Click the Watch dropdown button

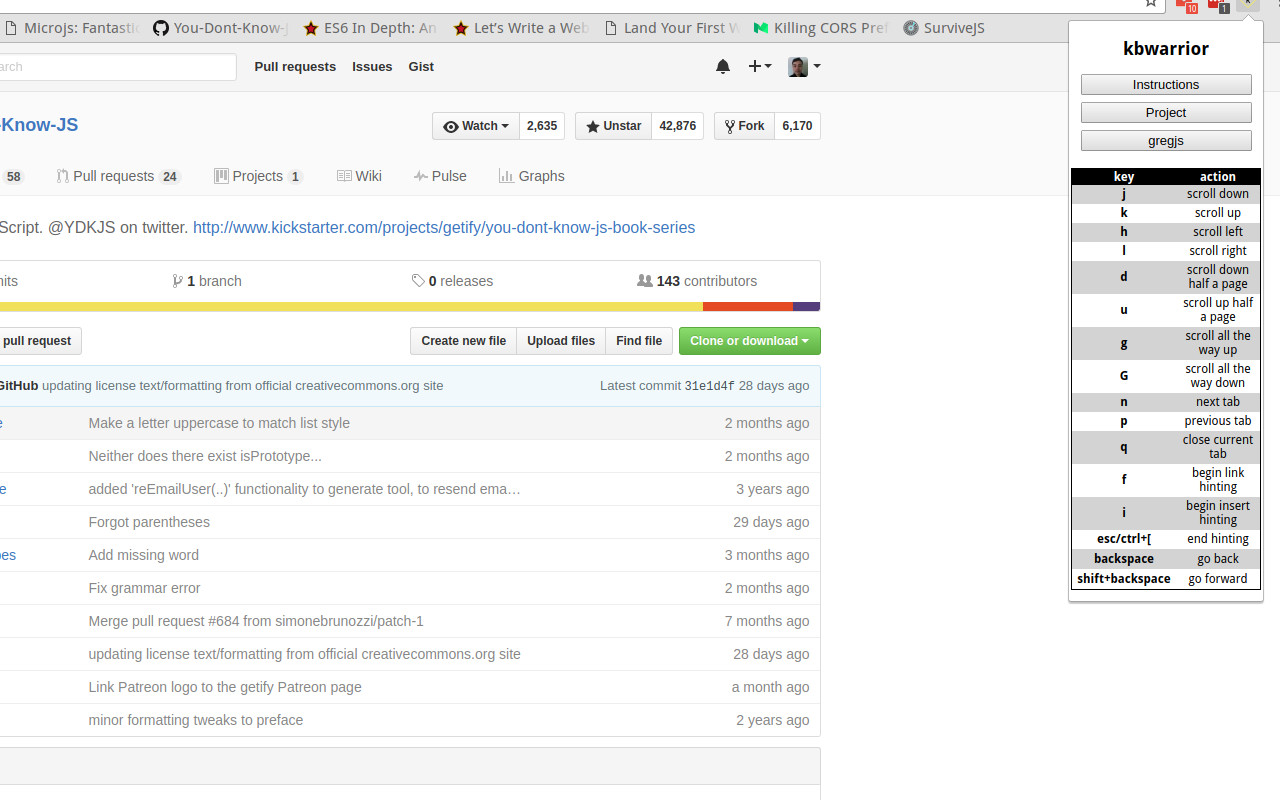point(476,126)
